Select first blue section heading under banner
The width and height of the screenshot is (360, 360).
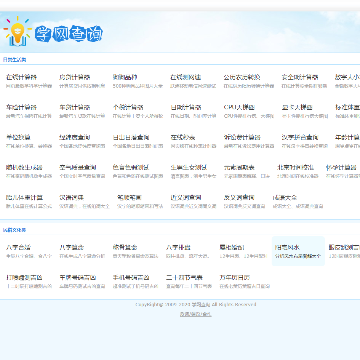[14, 60]
